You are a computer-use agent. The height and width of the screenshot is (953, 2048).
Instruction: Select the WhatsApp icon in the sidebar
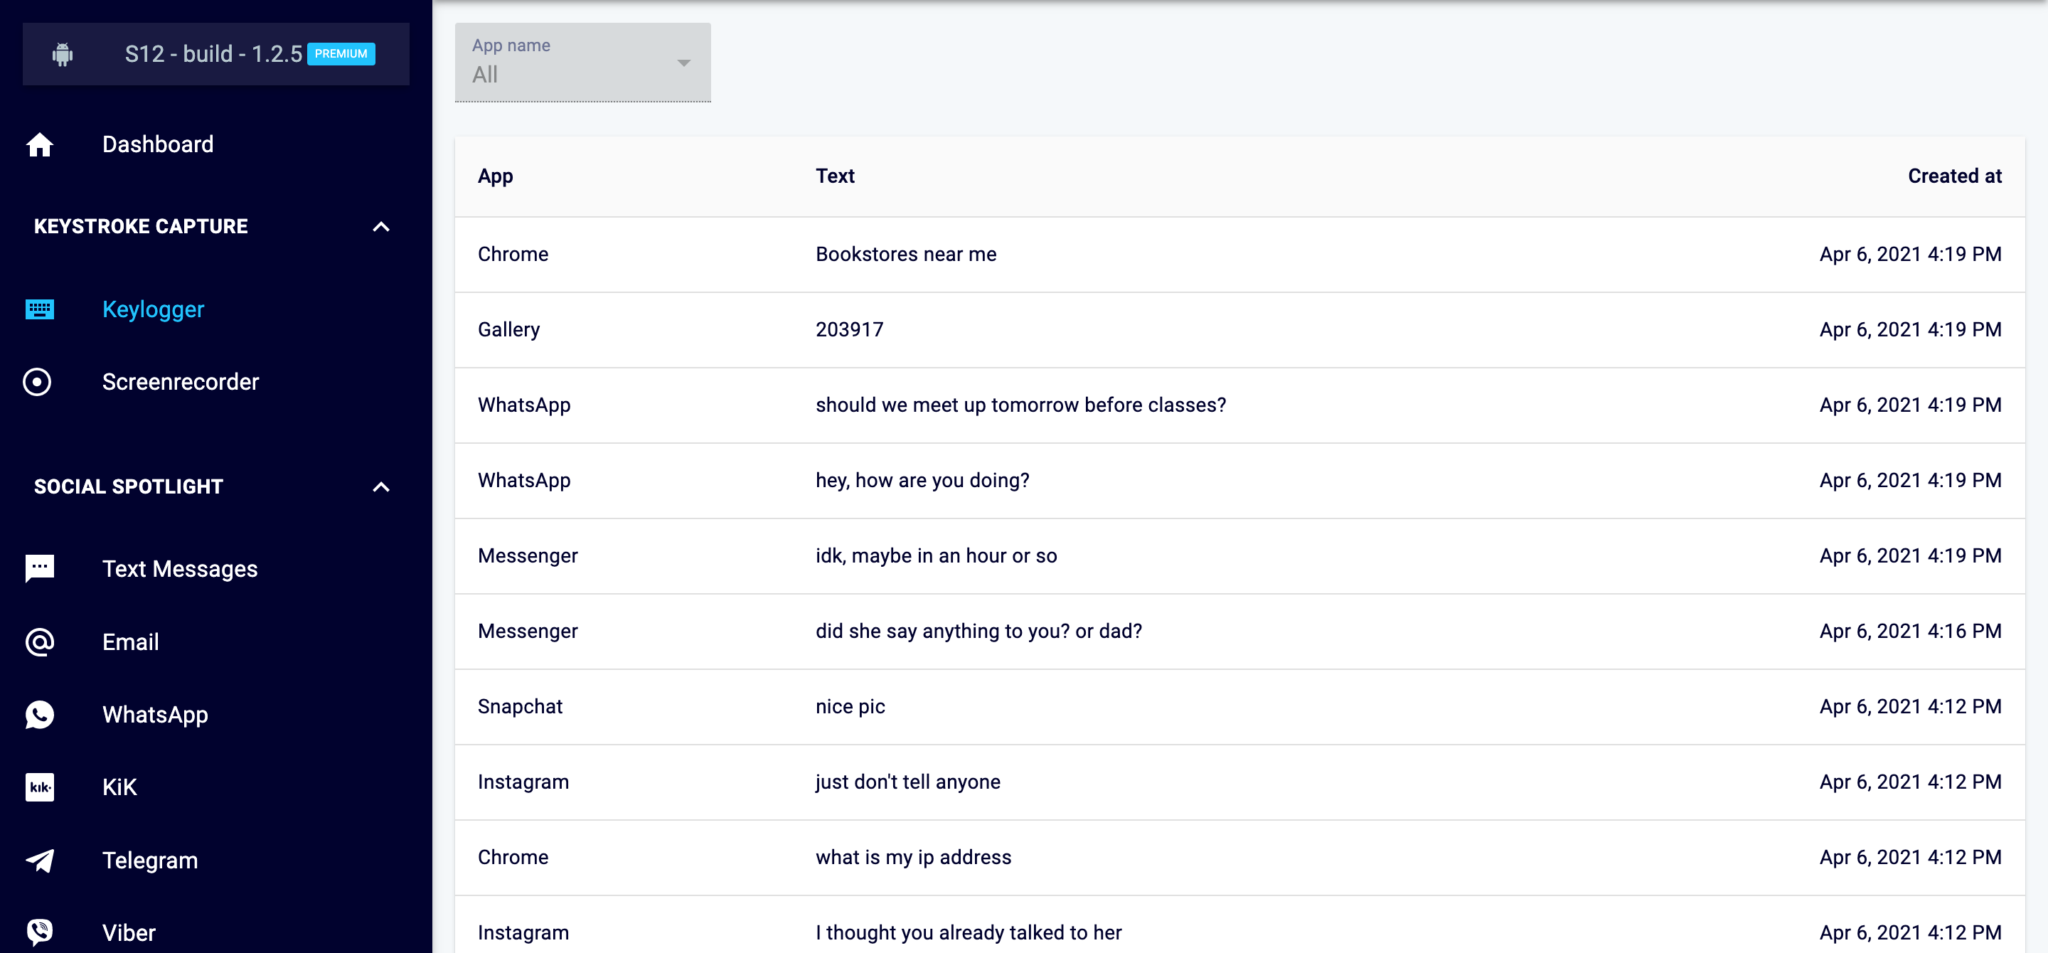[x=39, y=714]
